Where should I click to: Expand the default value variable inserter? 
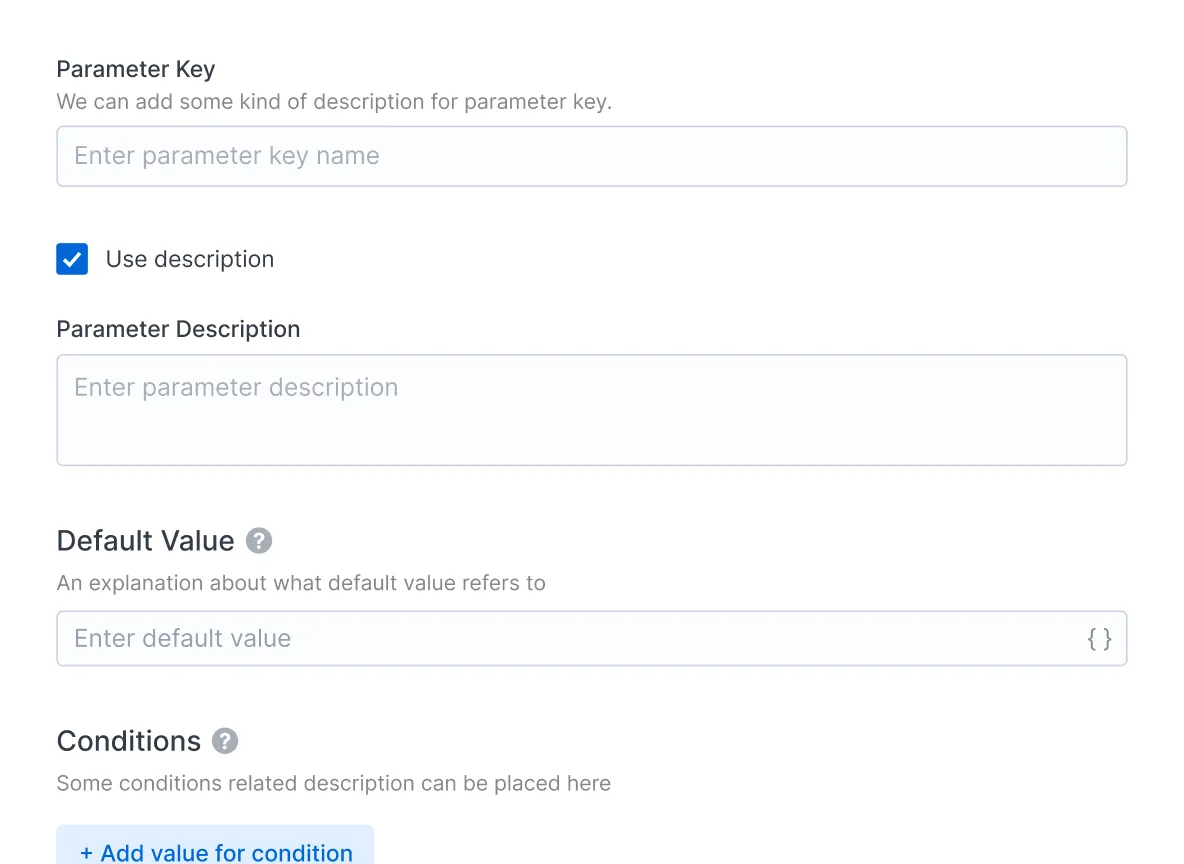[1100, 638]
